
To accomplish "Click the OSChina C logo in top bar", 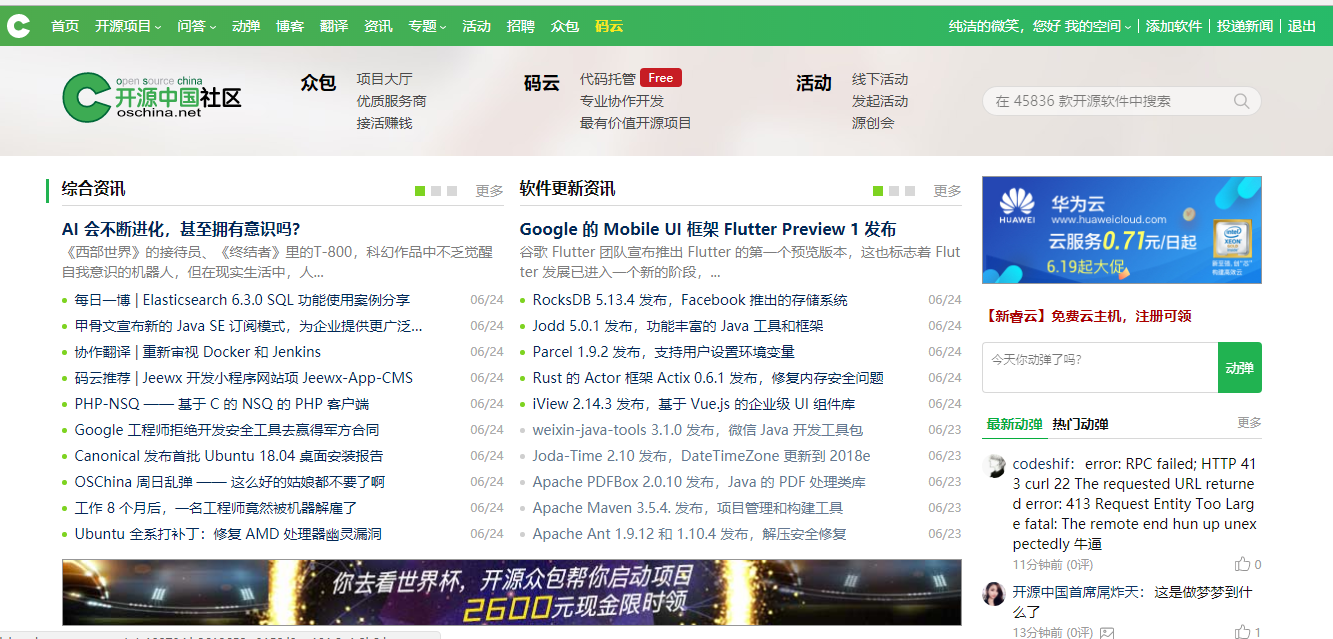I will pyautogui.click(x=18, y=26).
